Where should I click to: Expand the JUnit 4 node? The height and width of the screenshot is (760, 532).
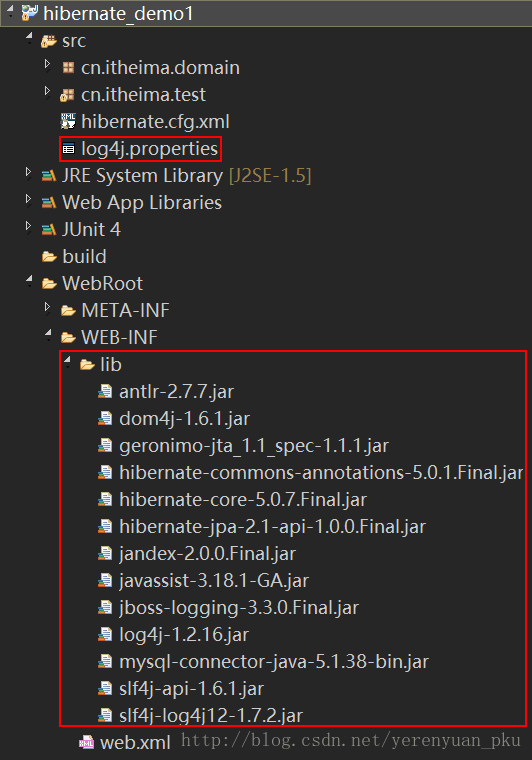coord(28,226)
